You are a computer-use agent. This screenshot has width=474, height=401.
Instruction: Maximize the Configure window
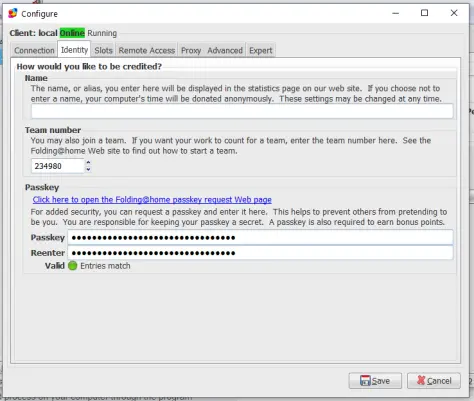(x=424, y=13)
